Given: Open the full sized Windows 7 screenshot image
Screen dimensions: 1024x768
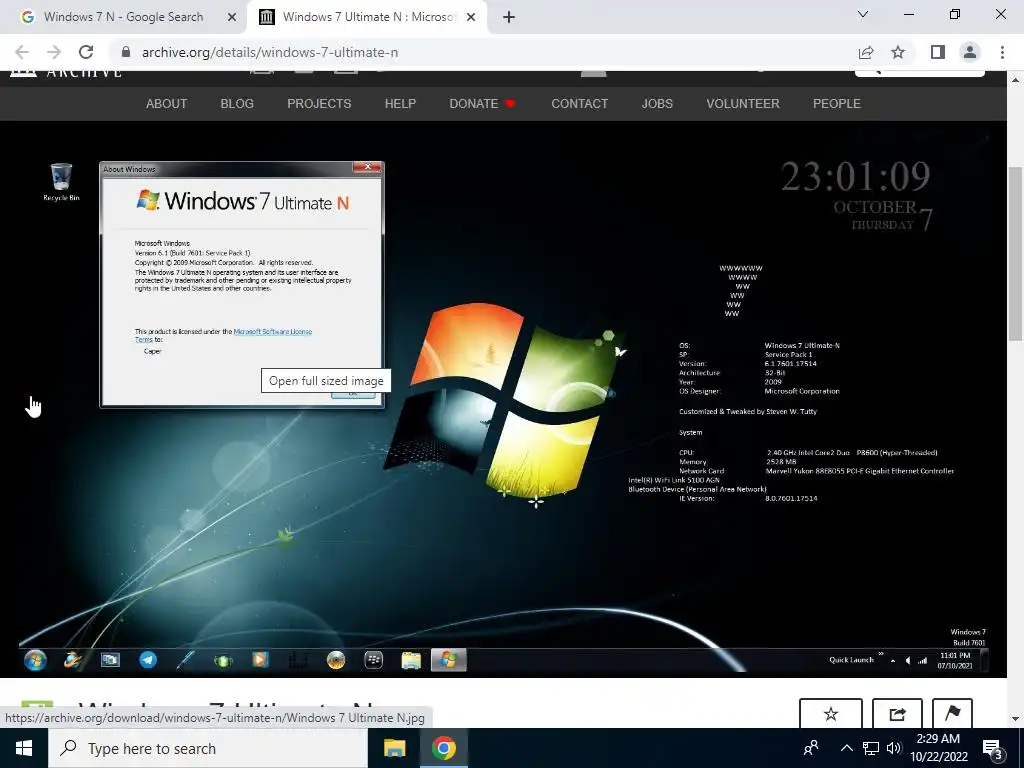Looking at the screenshot, I should coord(503,400).
